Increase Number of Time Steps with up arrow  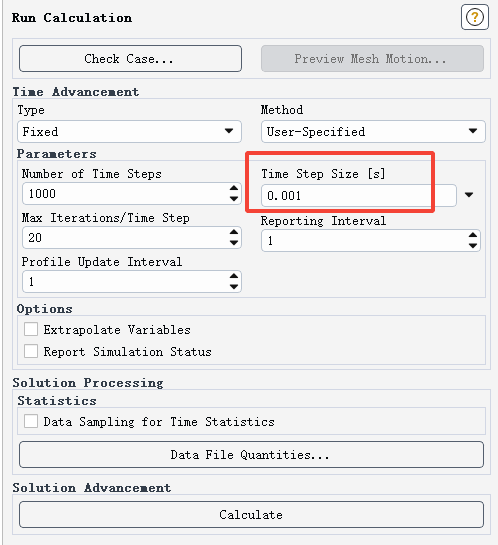coord(234,188)
